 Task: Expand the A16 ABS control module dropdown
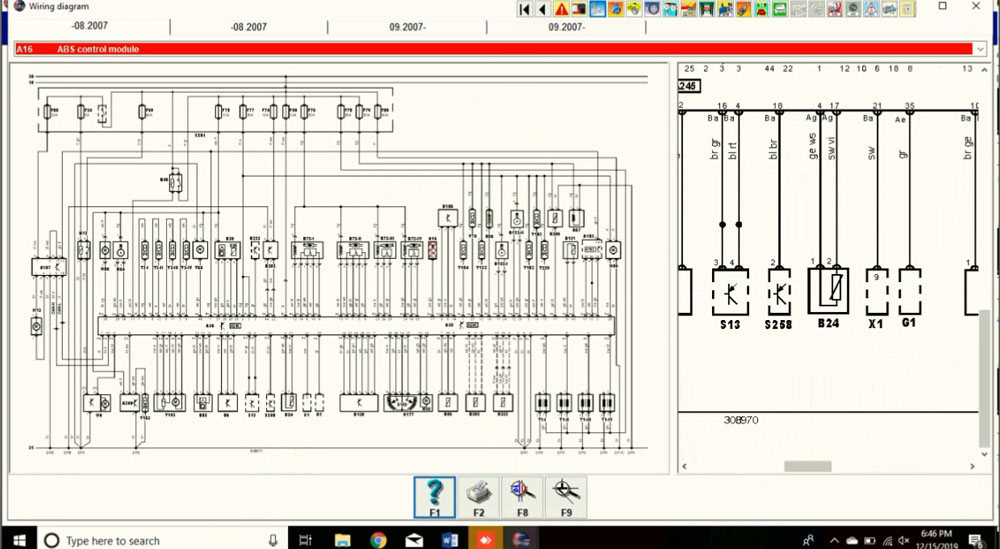click(x=980, y=49)
